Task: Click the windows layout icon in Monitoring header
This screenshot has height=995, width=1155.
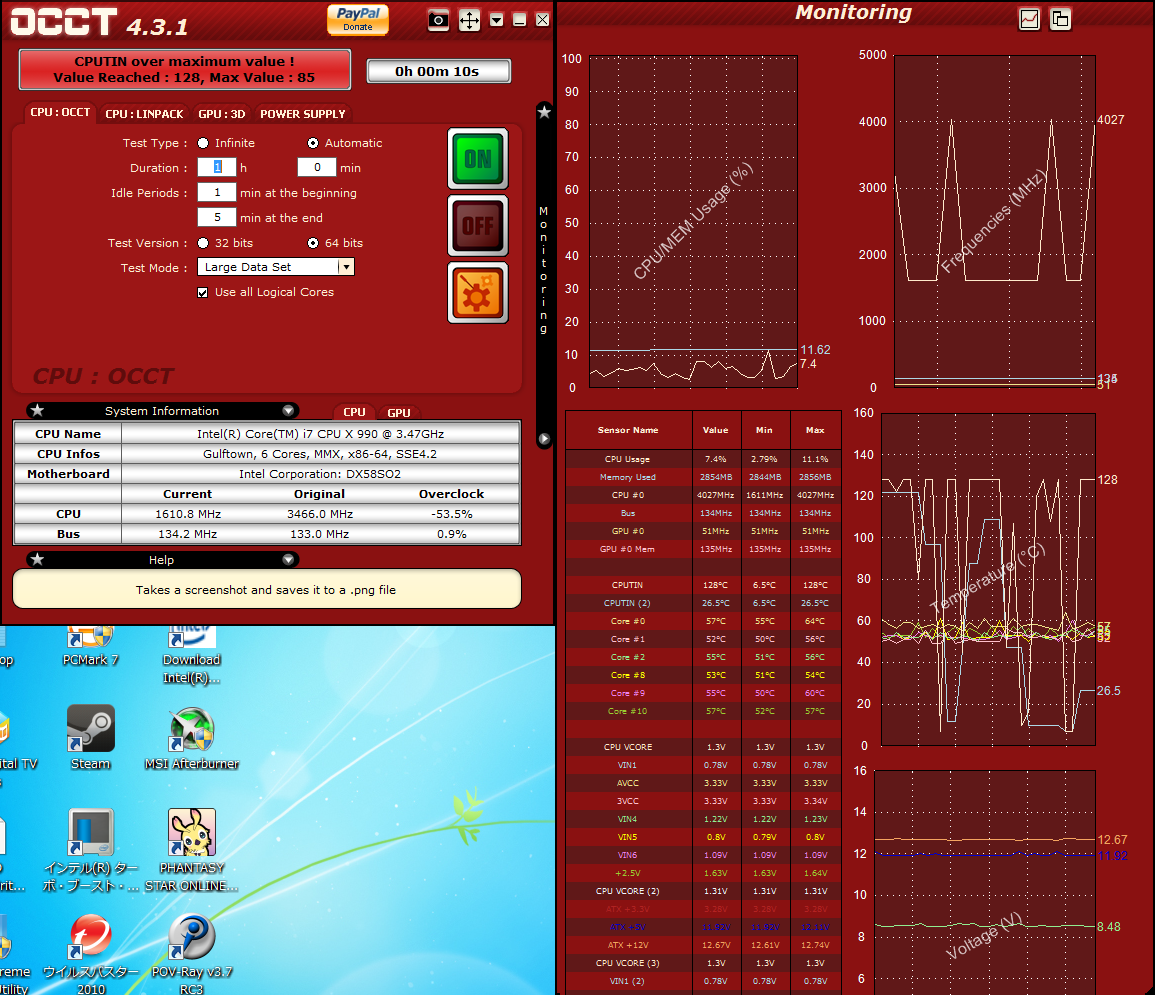Action: pos(1060,19)
